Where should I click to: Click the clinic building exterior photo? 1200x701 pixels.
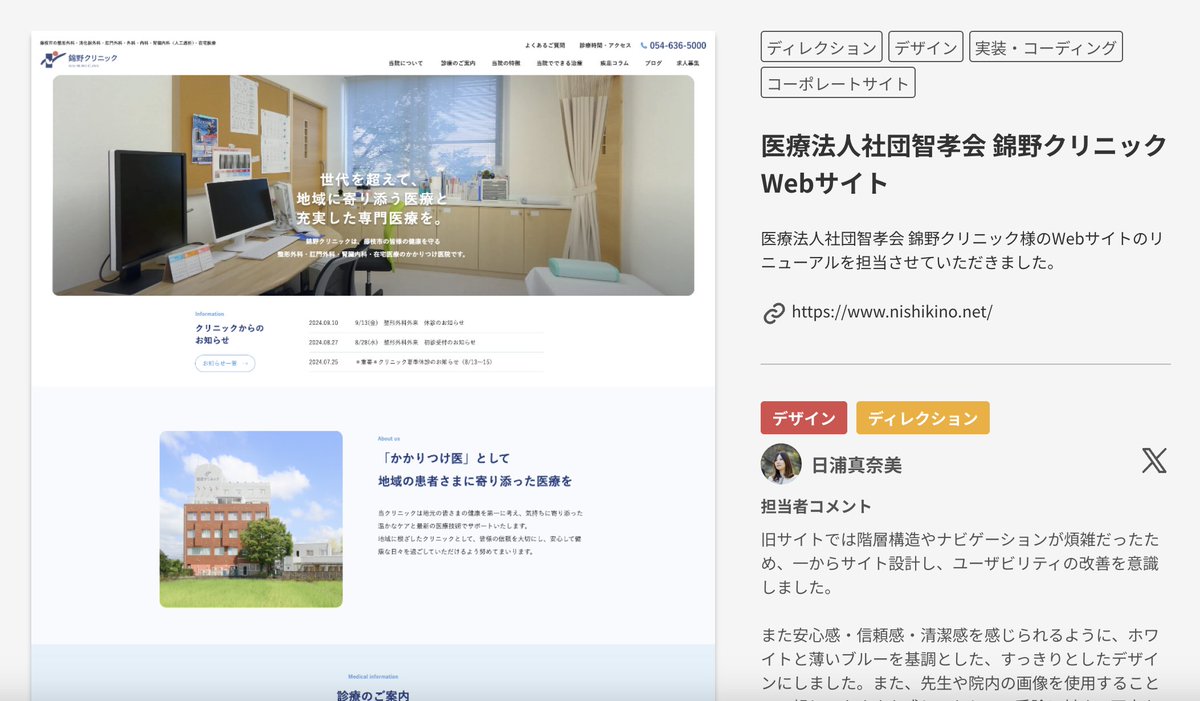(251, 519)
